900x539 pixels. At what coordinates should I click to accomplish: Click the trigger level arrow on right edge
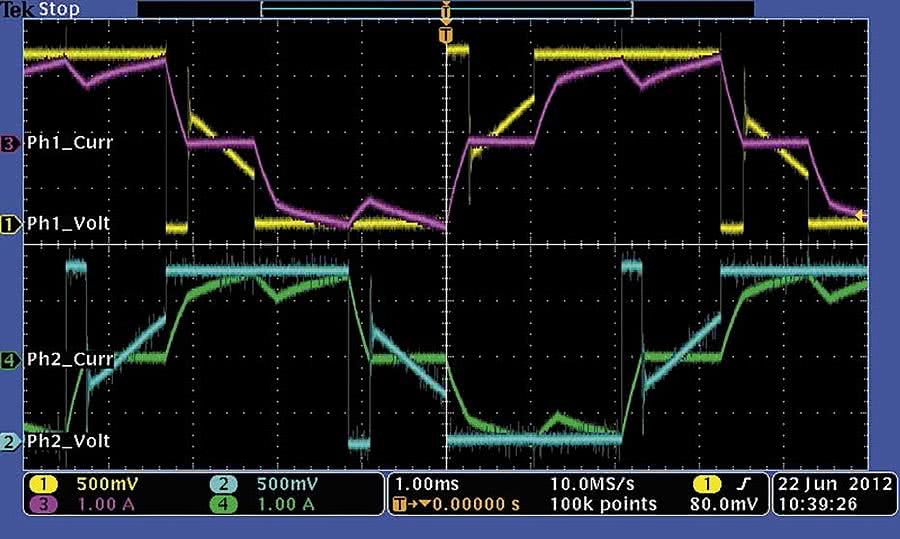coord(860,214)
